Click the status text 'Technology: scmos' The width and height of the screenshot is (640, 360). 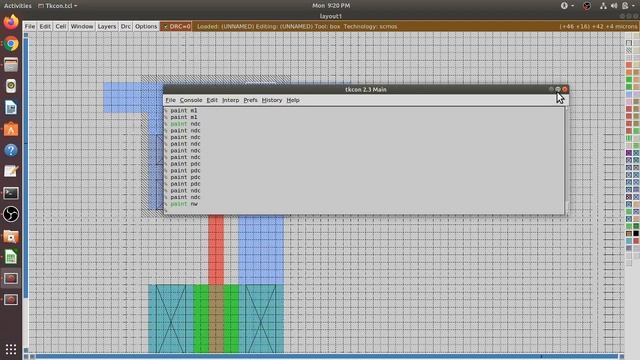tap(370, 27)
